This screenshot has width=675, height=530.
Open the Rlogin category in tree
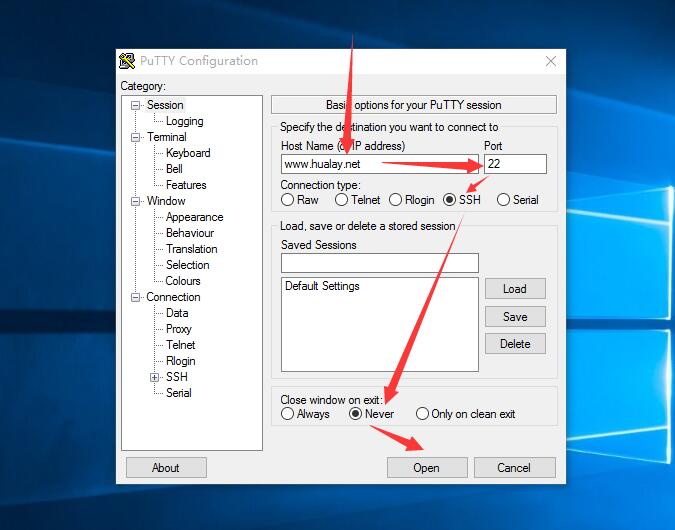click(x=180, y=361)
